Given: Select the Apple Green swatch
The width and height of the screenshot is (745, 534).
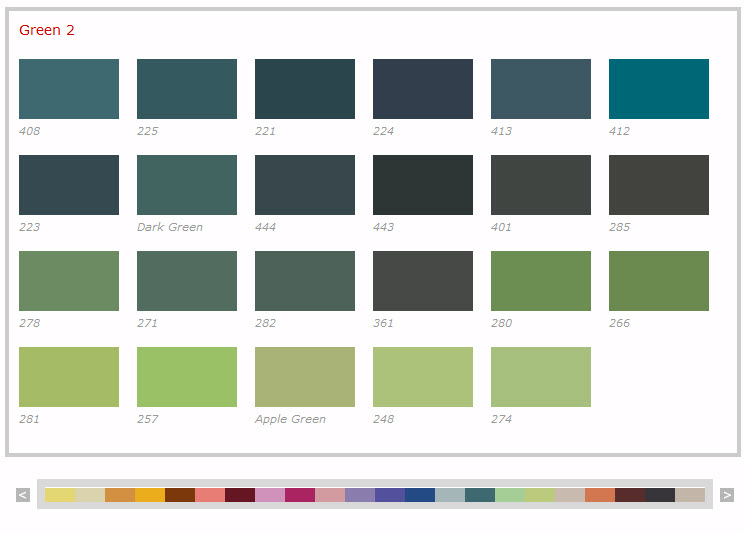Looking at the screenshot, I should (305, 377).
